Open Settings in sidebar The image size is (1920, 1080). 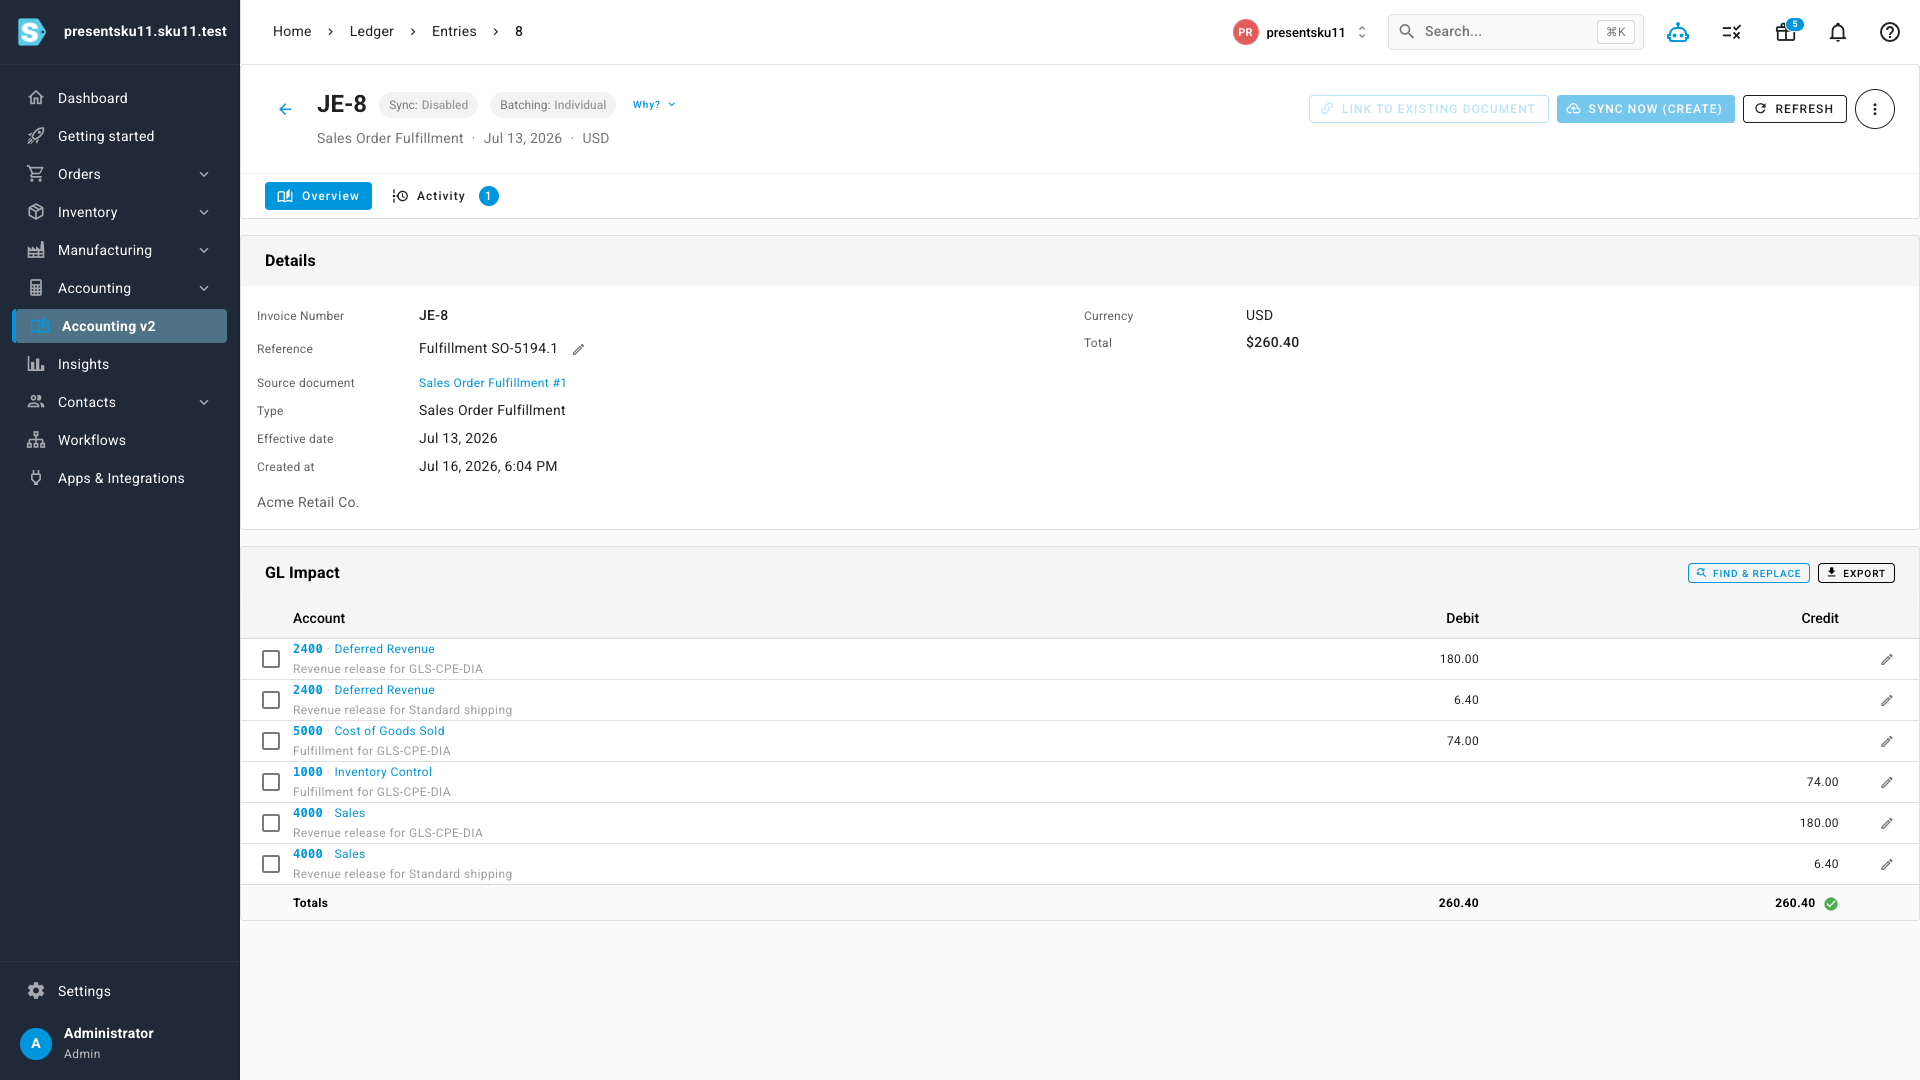point(120,991)
